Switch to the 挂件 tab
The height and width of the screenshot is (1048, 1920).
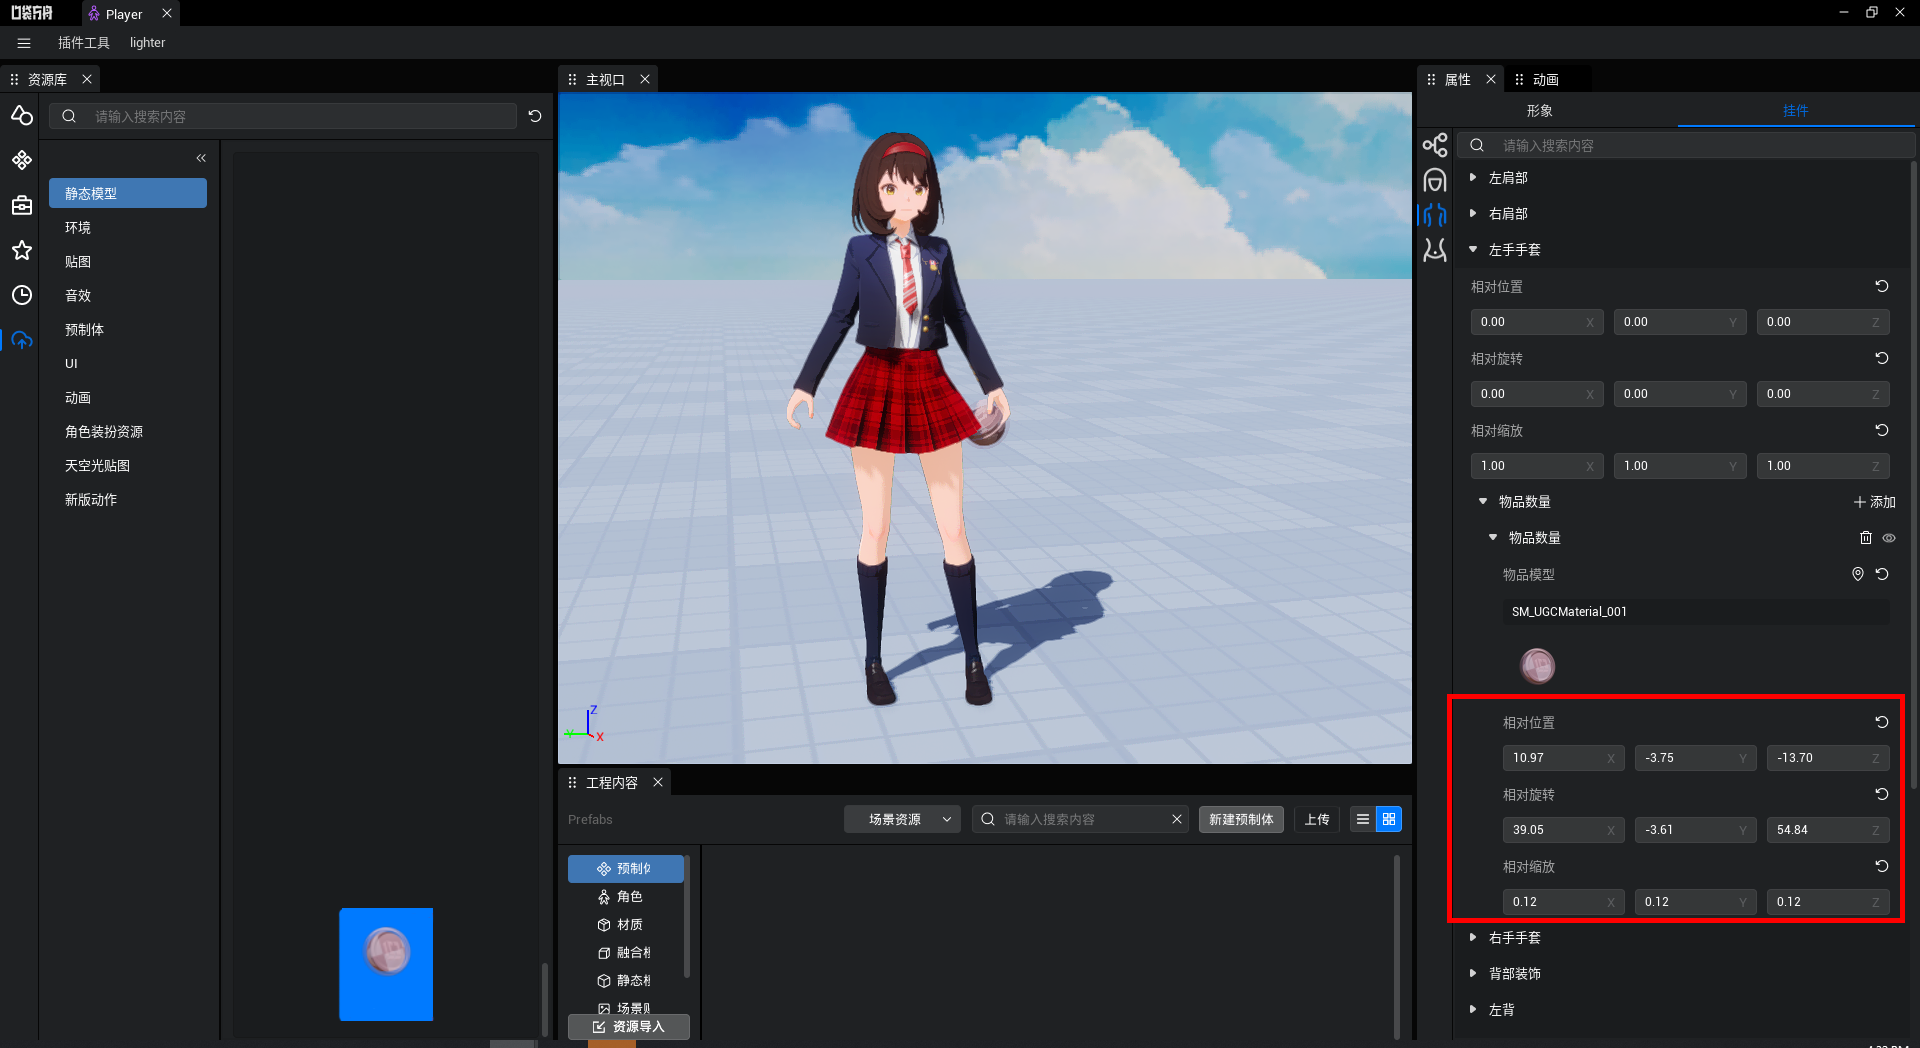pyautogui.click(x=1795, y=111)
